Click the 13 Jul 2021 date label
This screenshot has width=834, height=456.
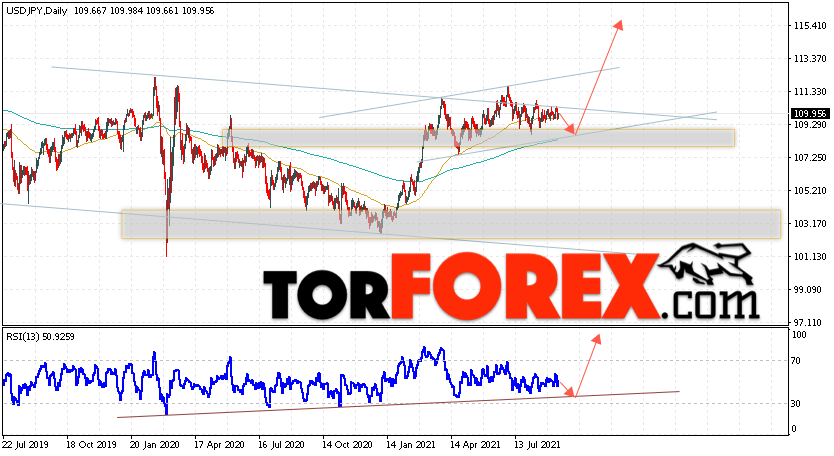538,444
